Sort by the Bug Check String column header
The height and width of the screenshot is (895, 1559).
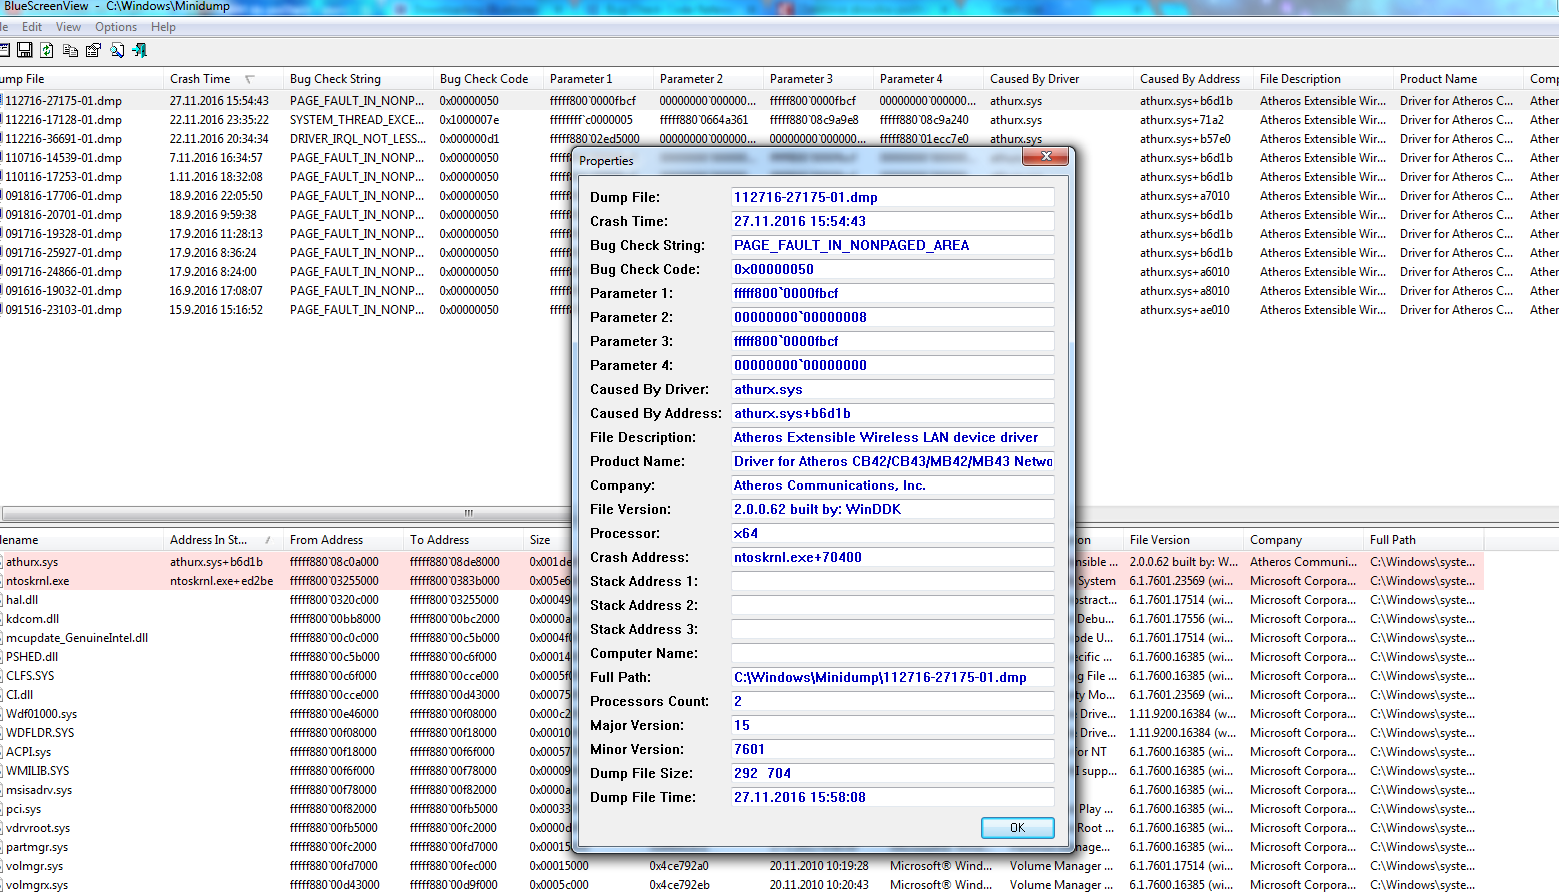(358, 79)
